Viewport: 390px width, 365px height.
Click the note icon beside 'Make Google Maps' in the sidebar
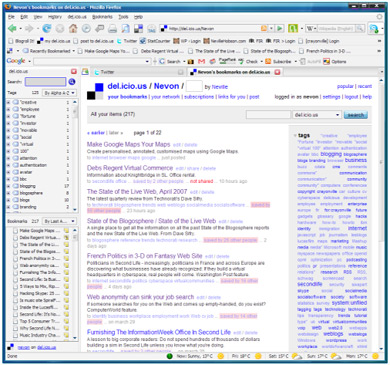(x=66, y=231)
